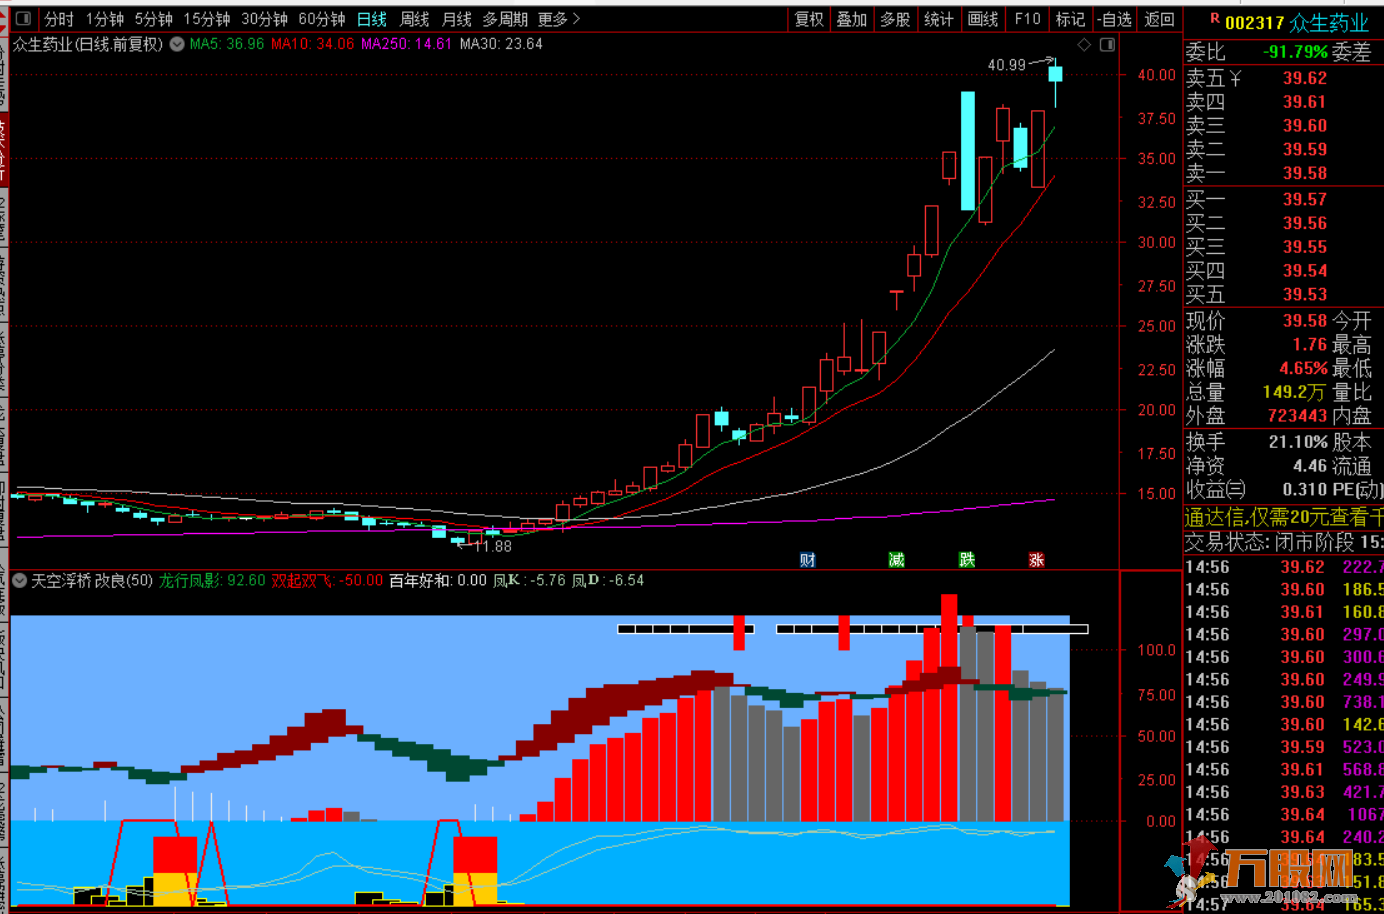
Task: Select the 60分钟 period tab
Action: (322, 19)
